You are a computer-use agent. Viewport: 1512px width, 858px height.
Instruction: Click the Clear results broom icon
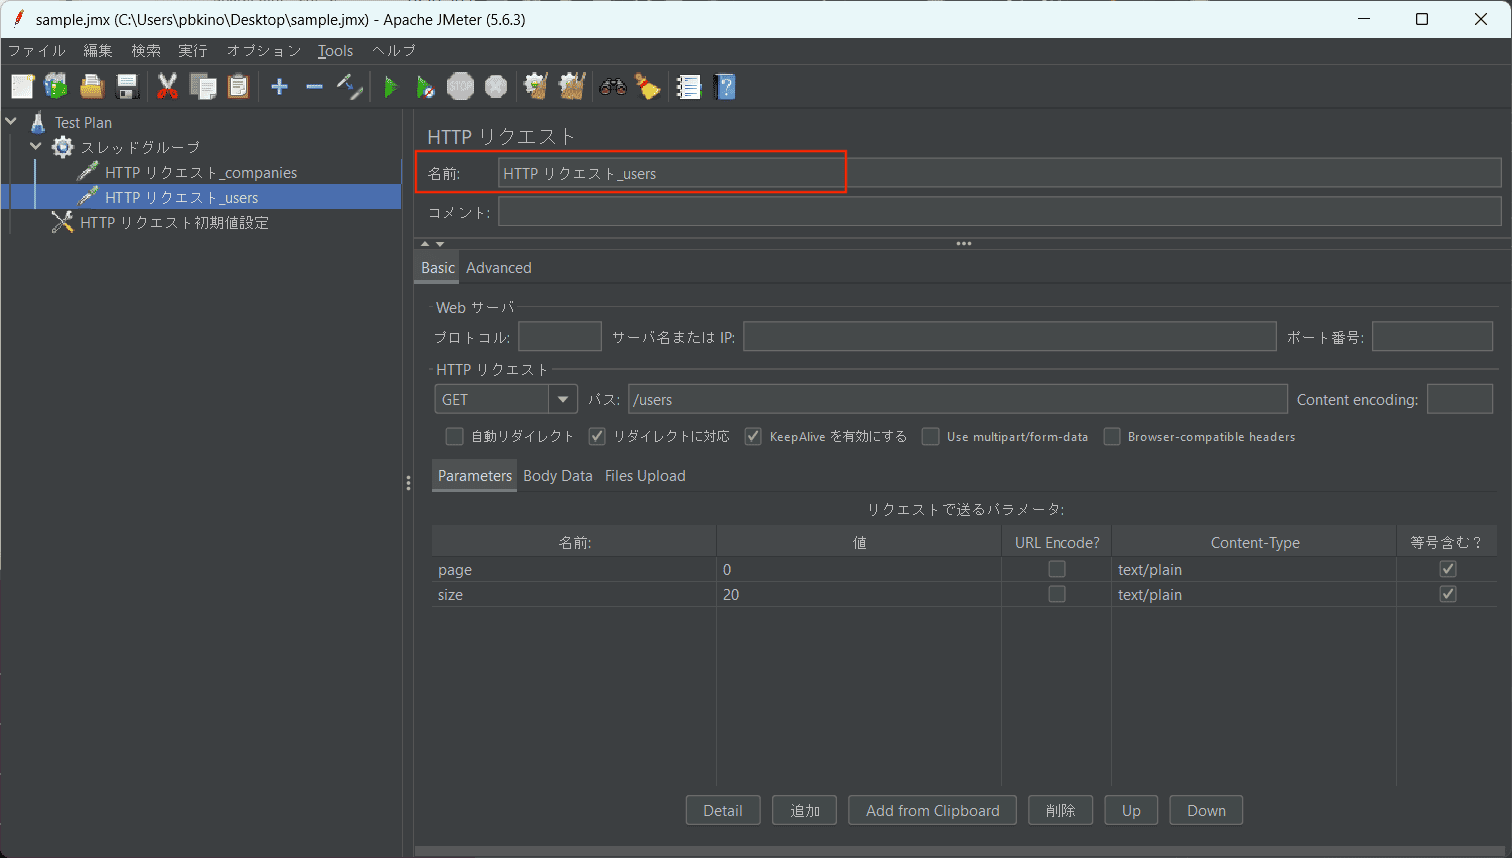pos(536,87)
